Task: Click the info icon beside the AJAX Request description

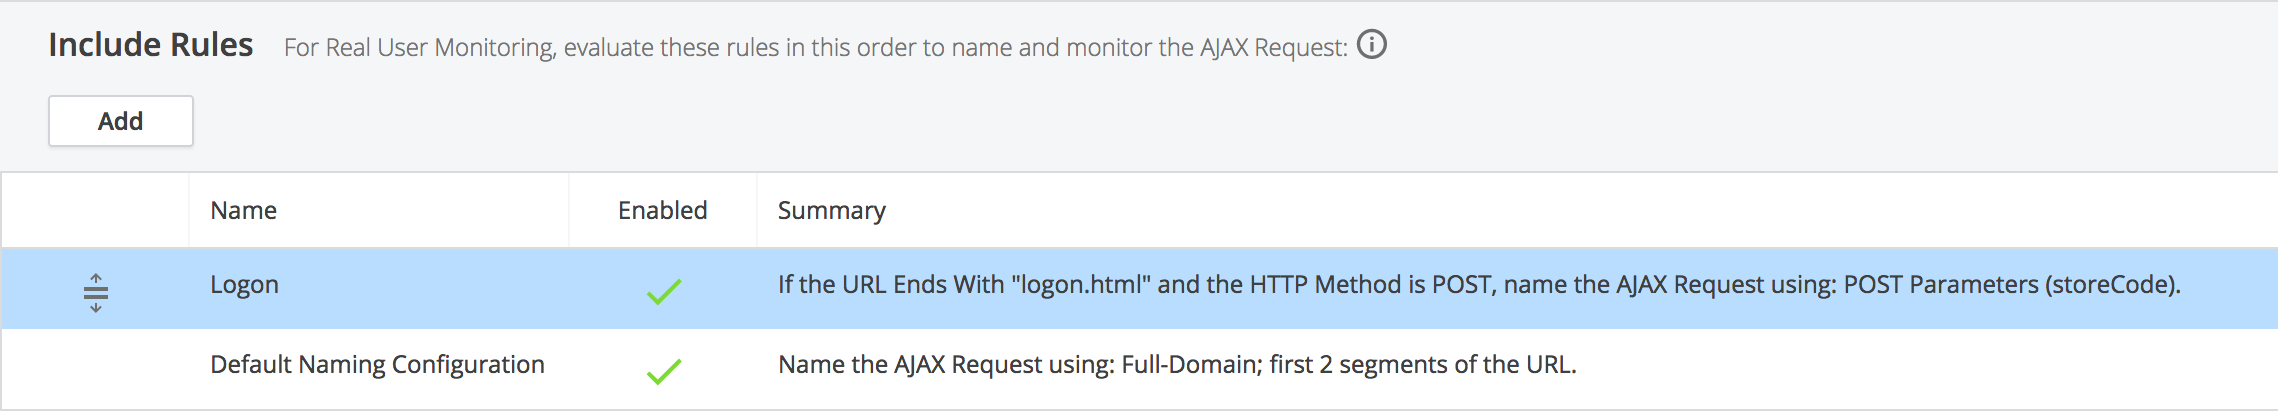Action: tap(1371, 45)
